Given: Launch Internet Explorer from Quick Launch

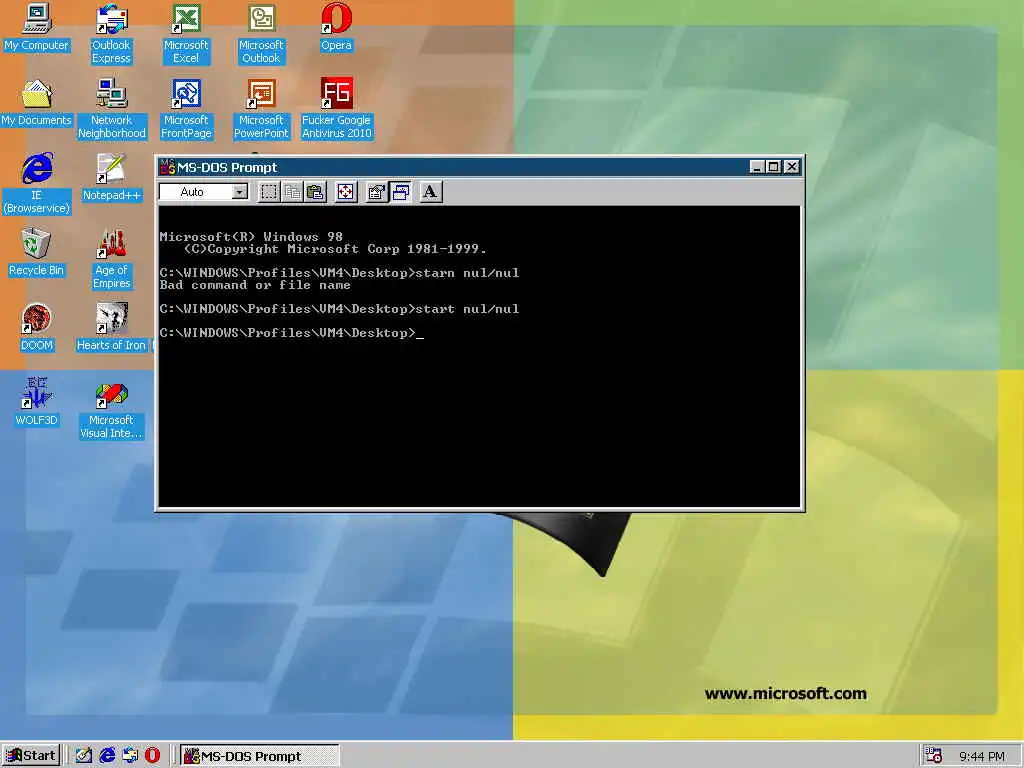Looking at the screenshot, I should pyautogui.click(x=107, y=756).
